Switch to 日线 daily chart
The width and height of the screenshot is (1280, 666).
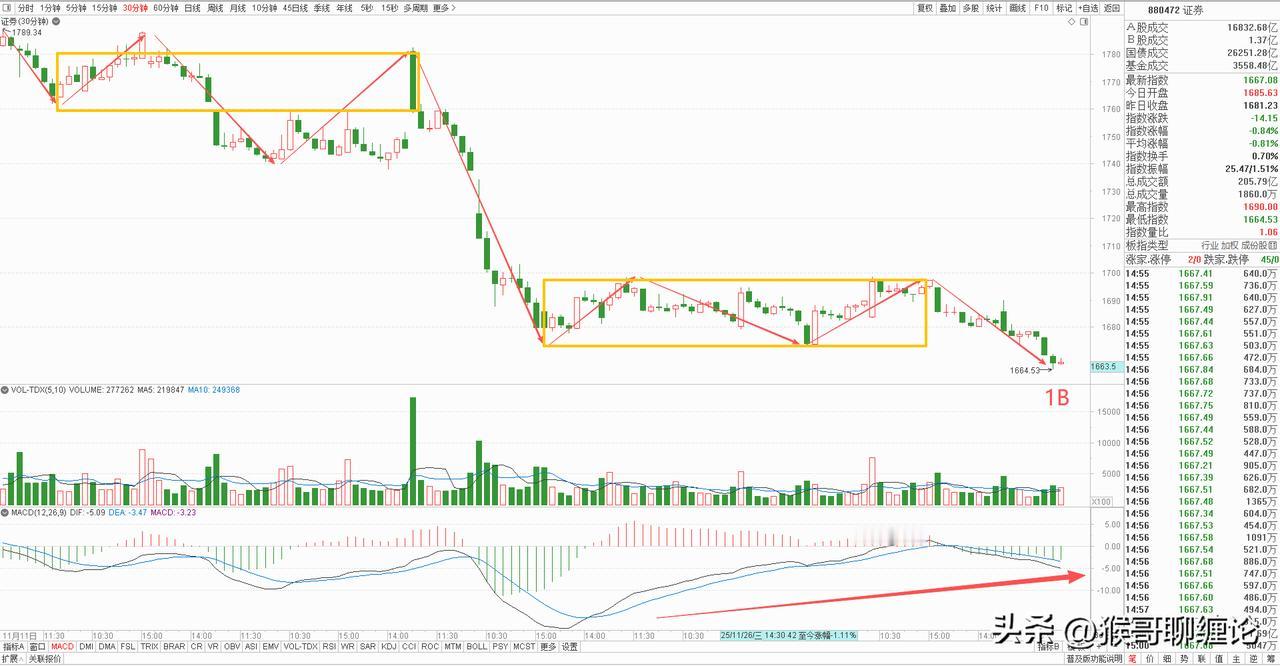click(192, 8)
